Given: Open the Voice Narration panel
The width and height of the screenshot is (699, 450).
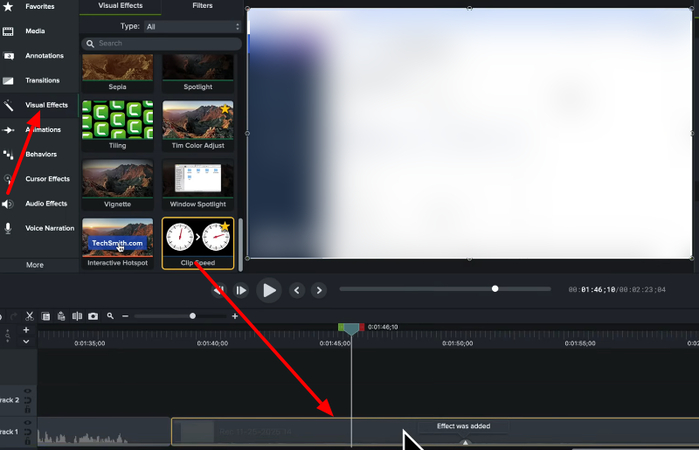Looking at the screenshot, I should 39,228.
